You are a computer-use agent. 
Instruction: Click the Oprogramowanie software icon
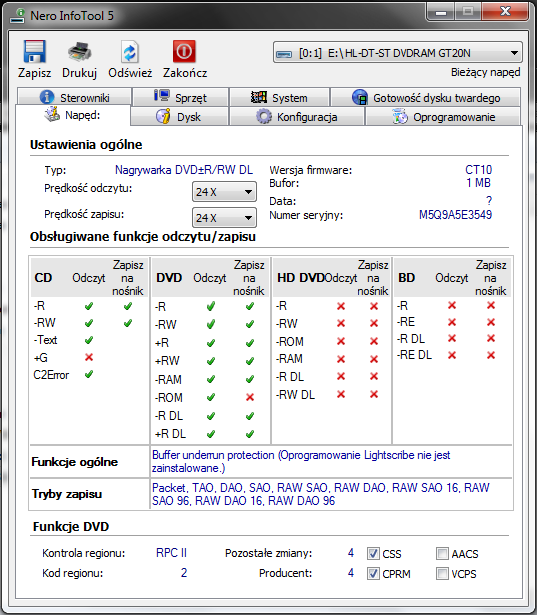400,116
